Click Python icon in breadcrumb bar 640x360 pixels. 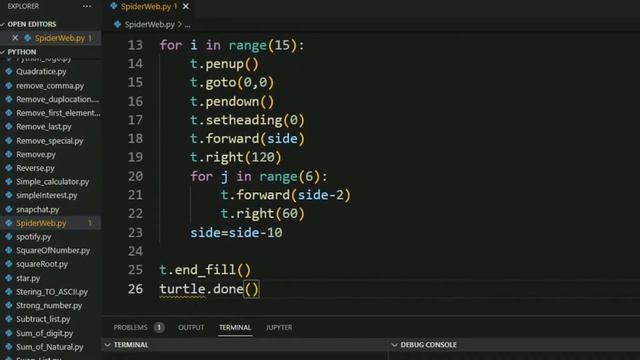point(118,24)
